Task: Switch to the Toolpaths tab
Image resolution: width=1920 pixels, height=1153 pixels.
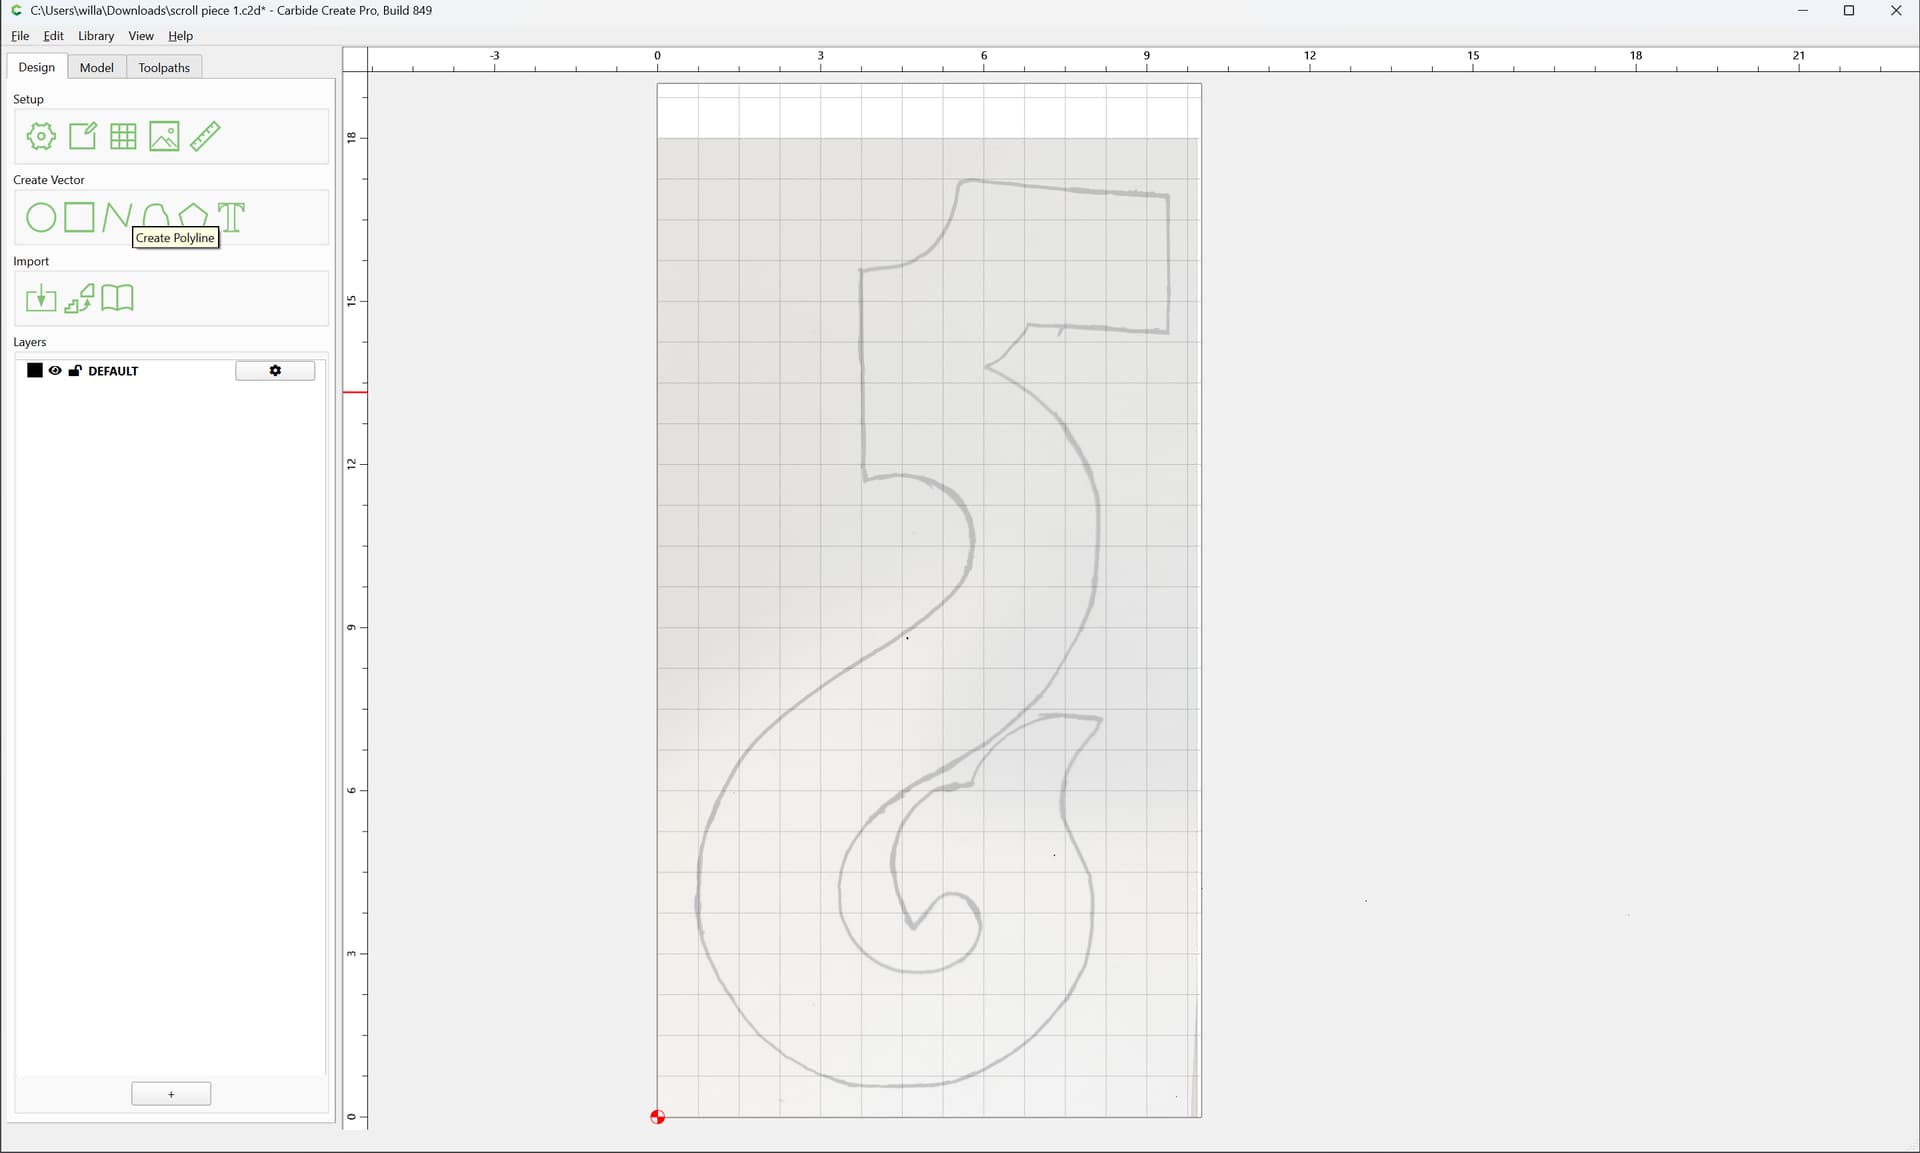Action: coord(164,68)
